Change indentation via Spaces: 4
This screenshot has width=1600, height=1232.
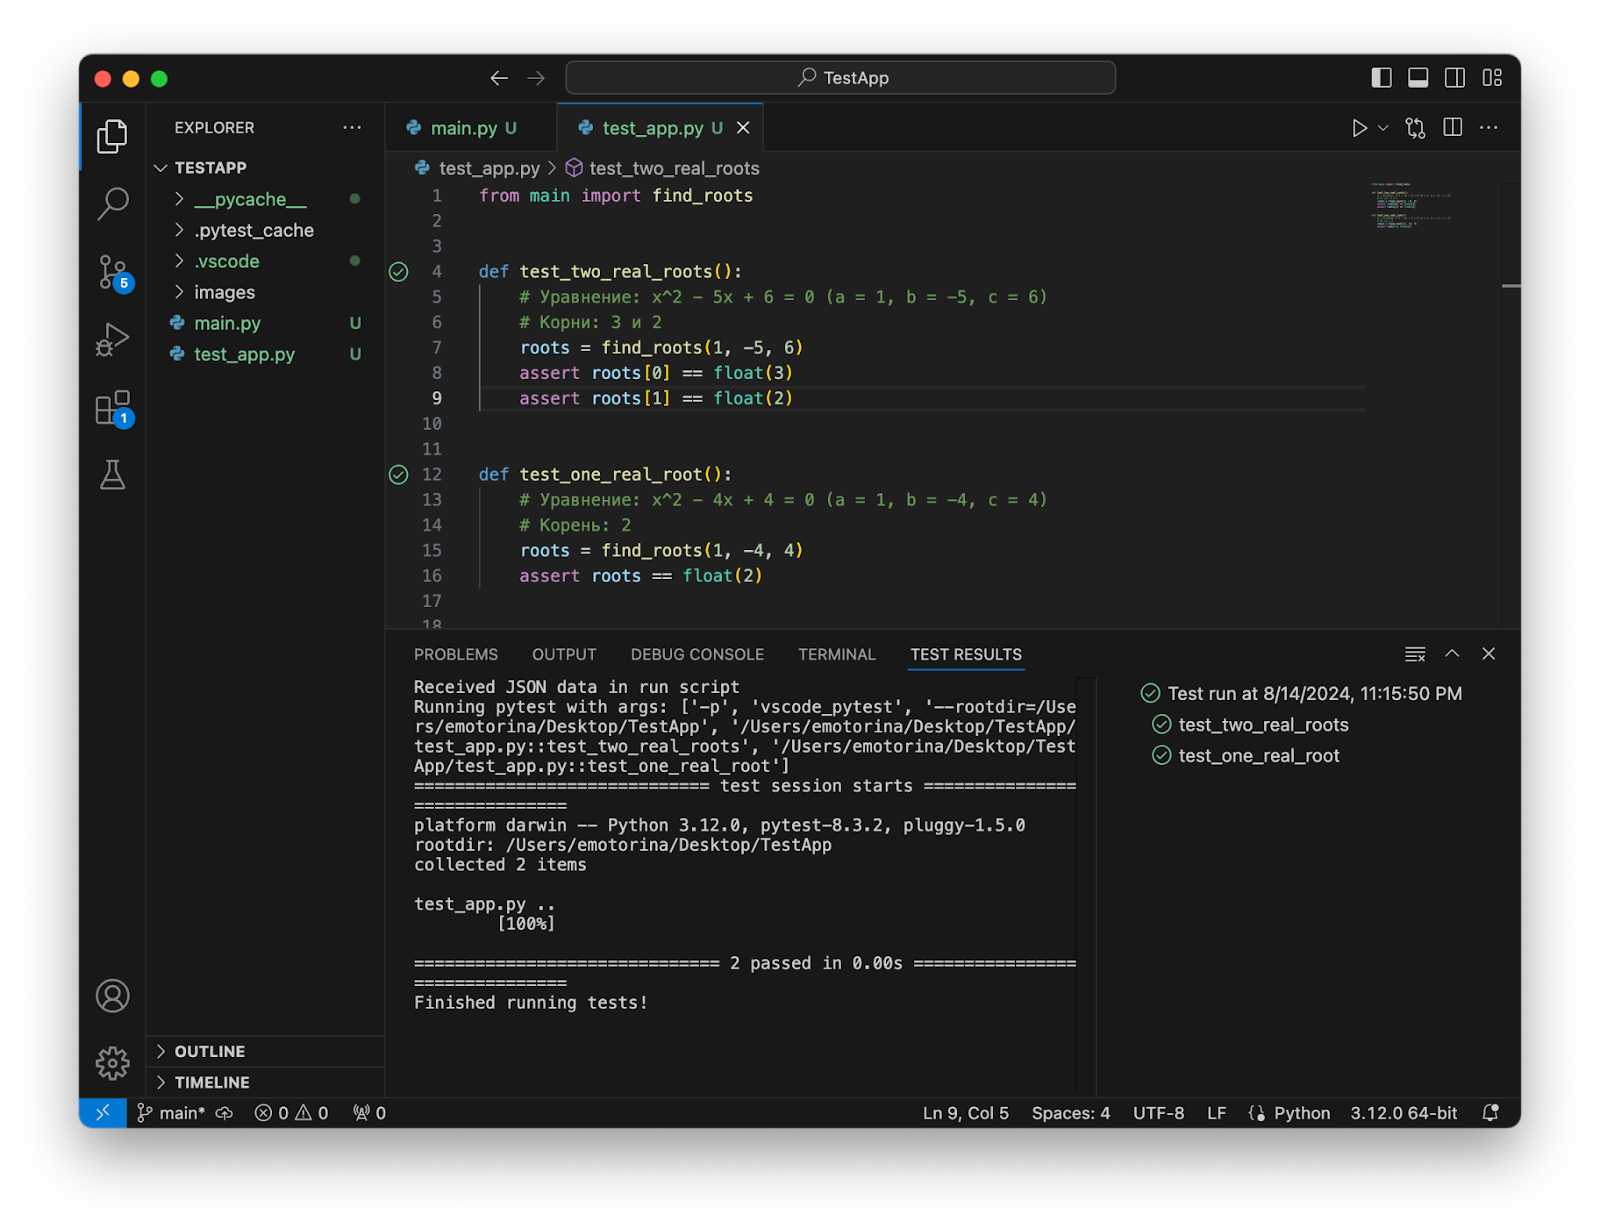point(1071,1113)
